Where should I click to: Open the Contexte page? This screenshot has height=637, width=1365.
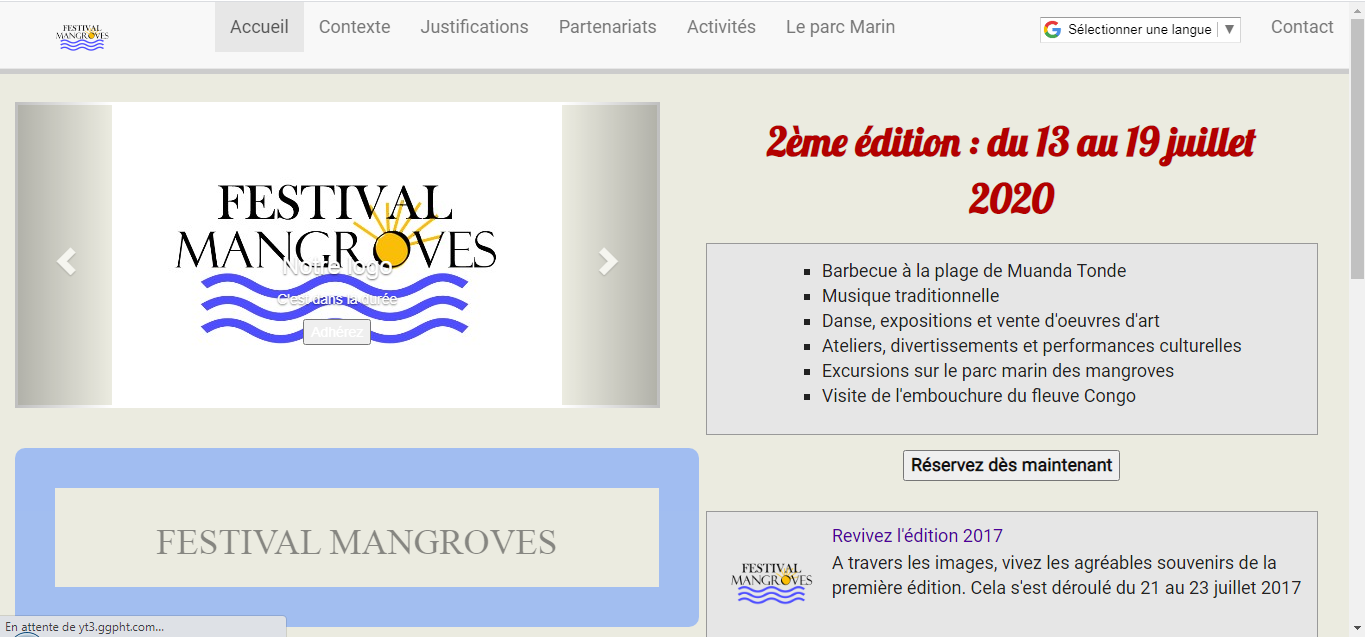point(354,27)
